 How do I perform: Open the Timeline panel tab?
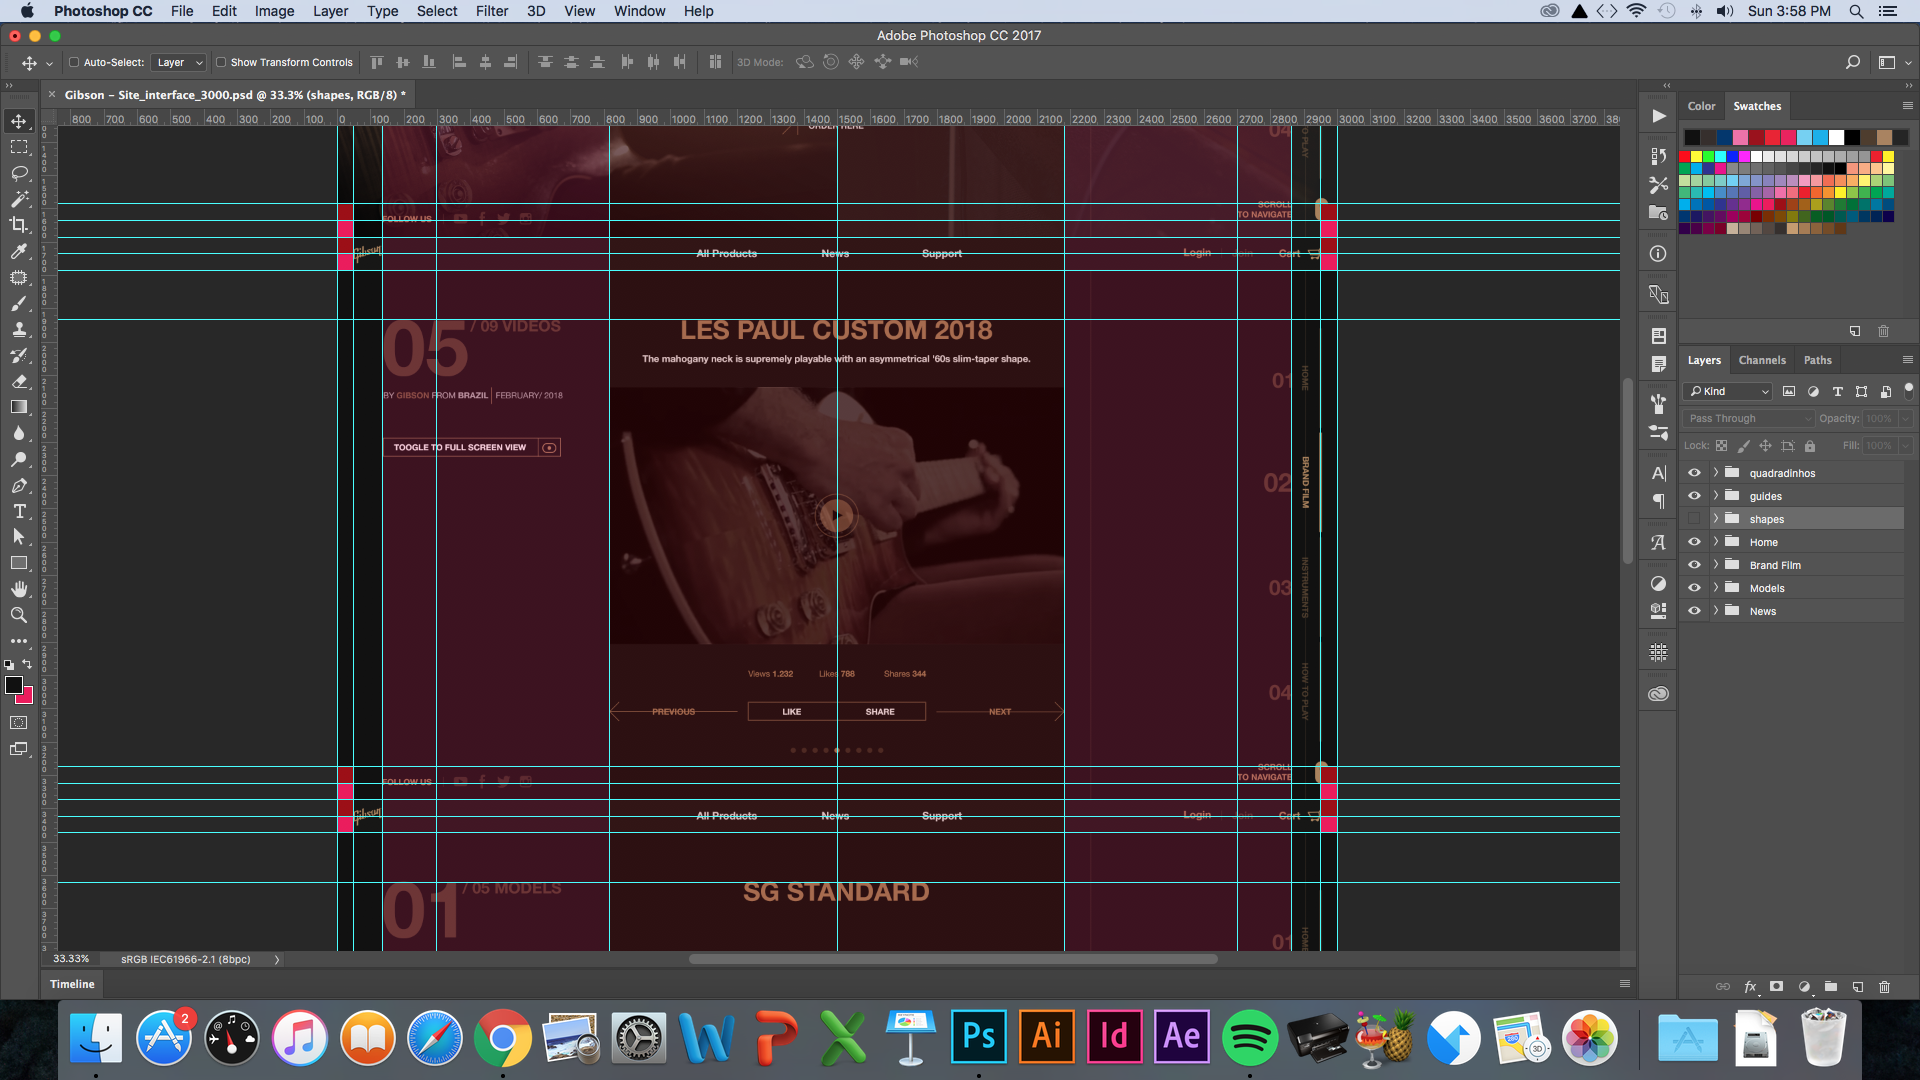[x=72, y=984]
